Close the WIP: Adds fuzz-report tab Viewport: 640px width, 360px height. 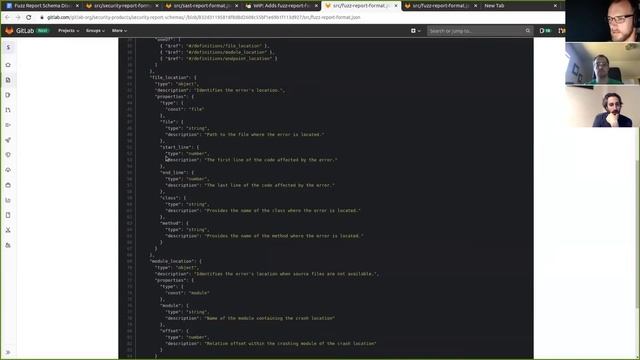click(x=316, y=6)
